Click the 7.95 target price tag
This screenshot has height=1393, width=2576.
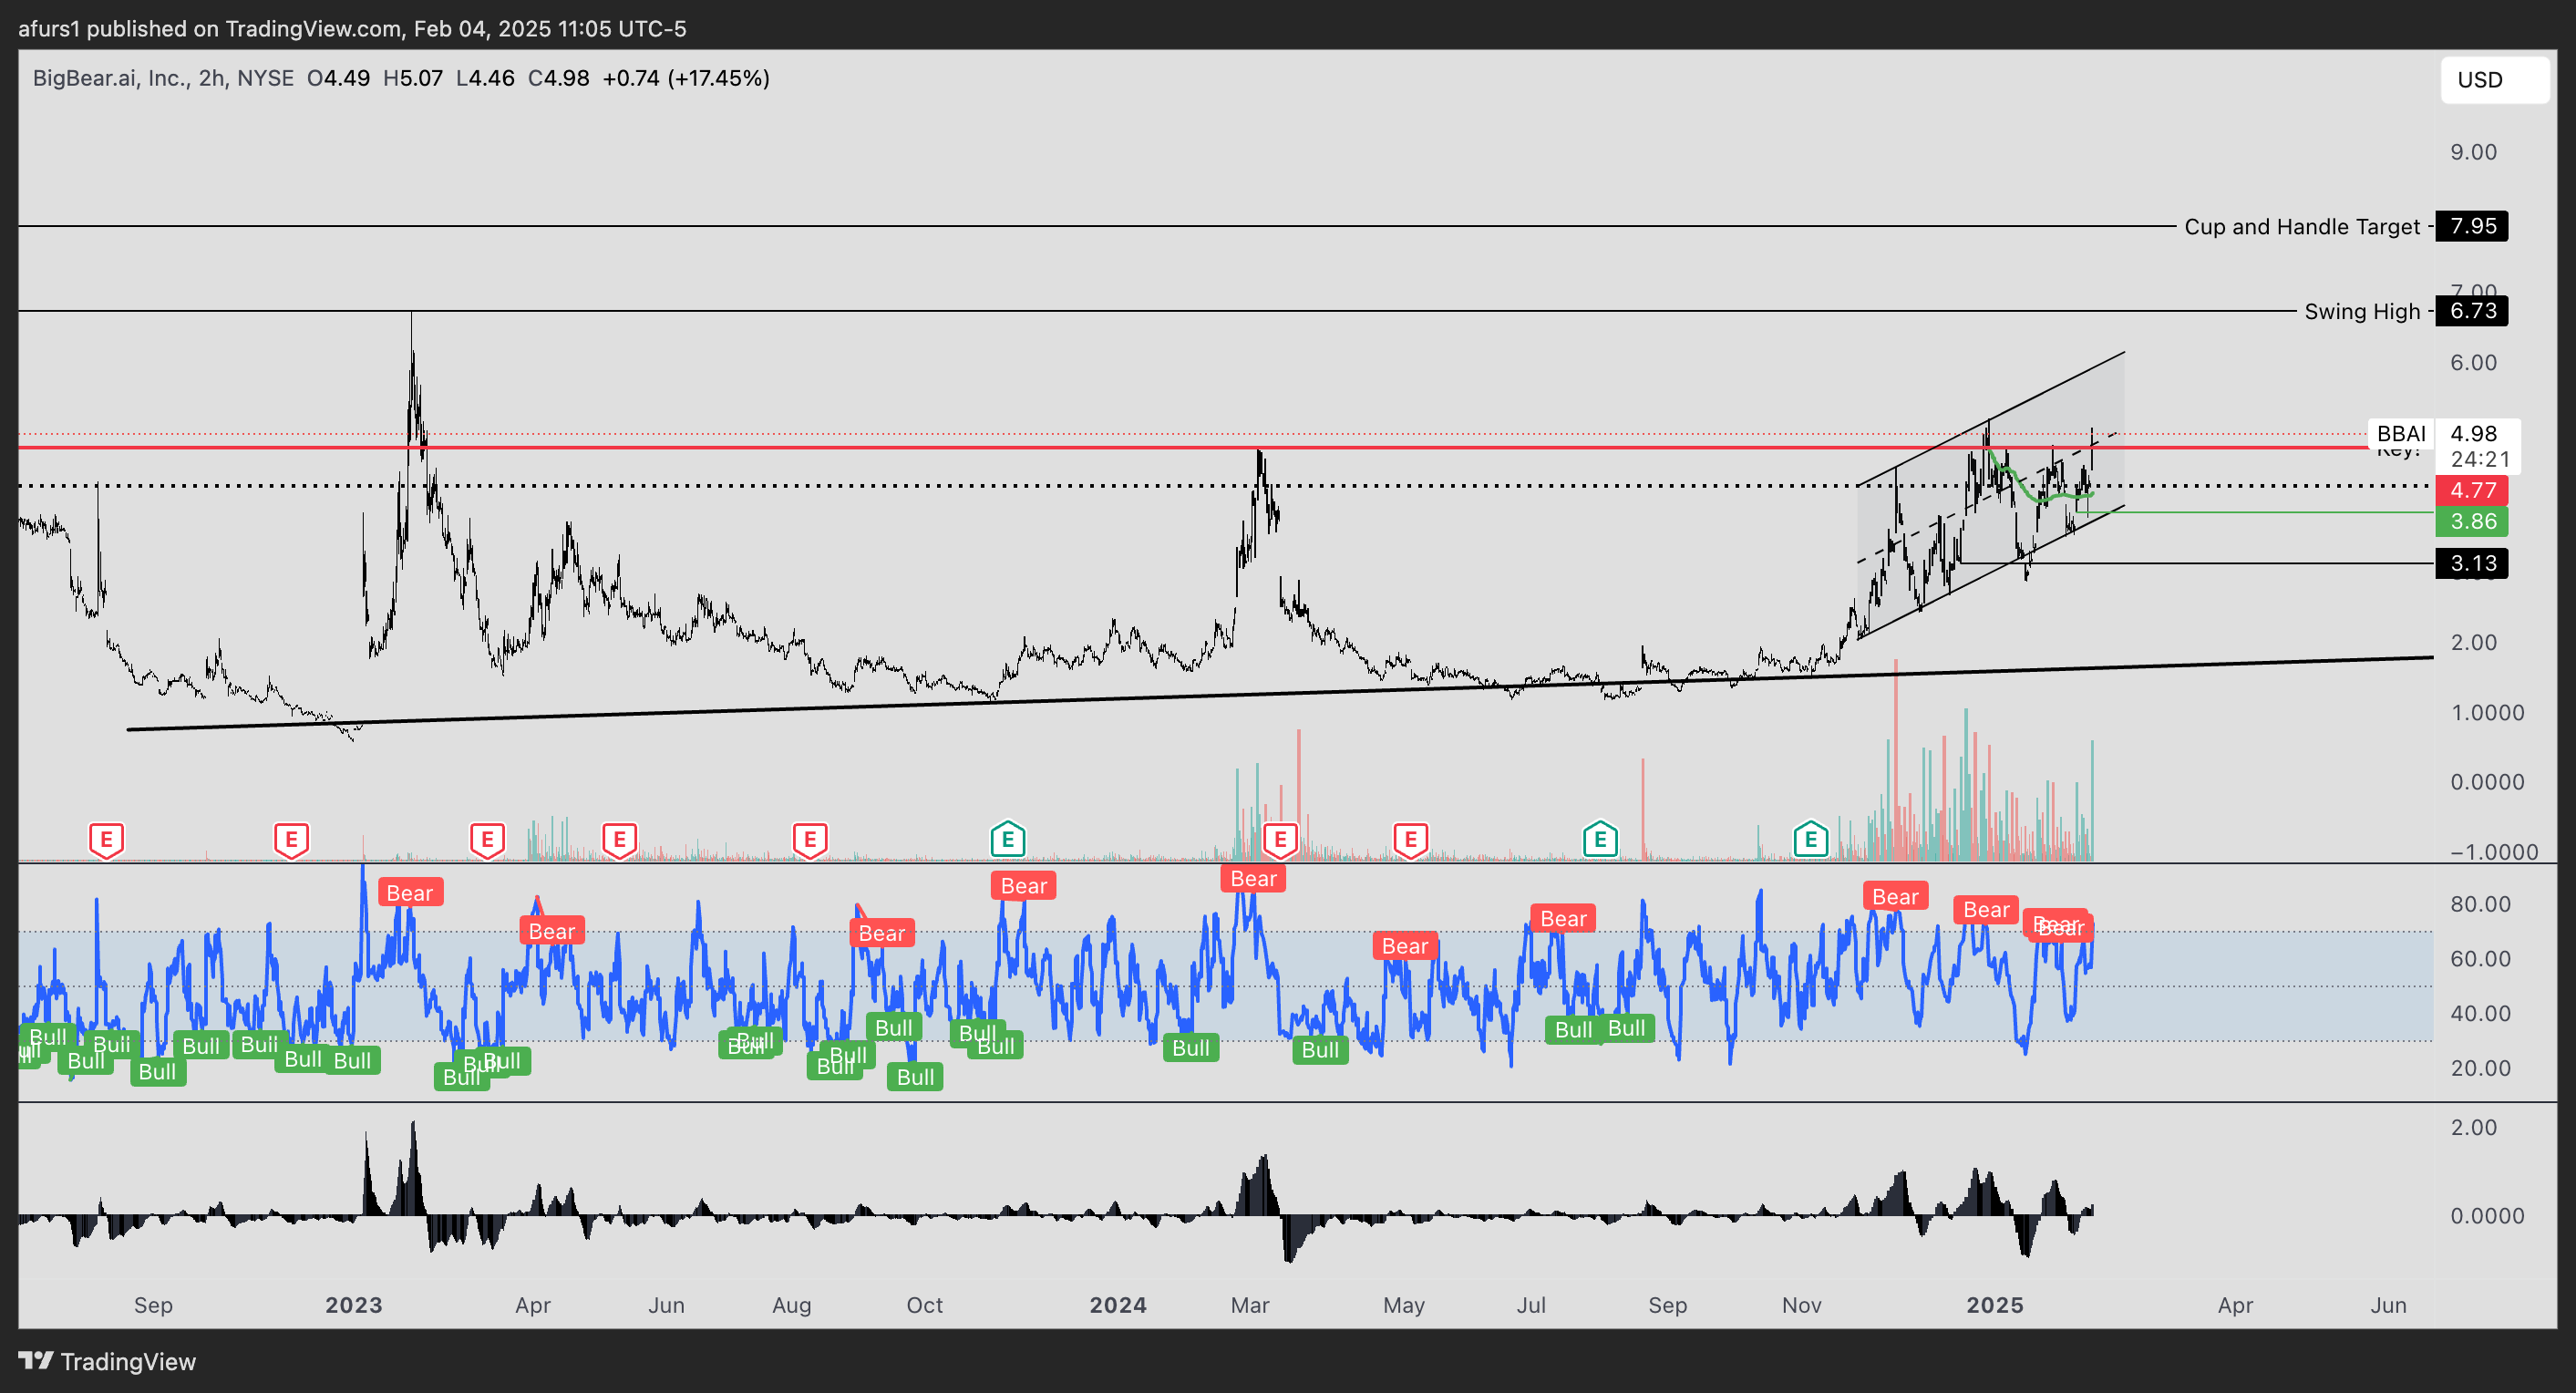(x=2472, y=226)
